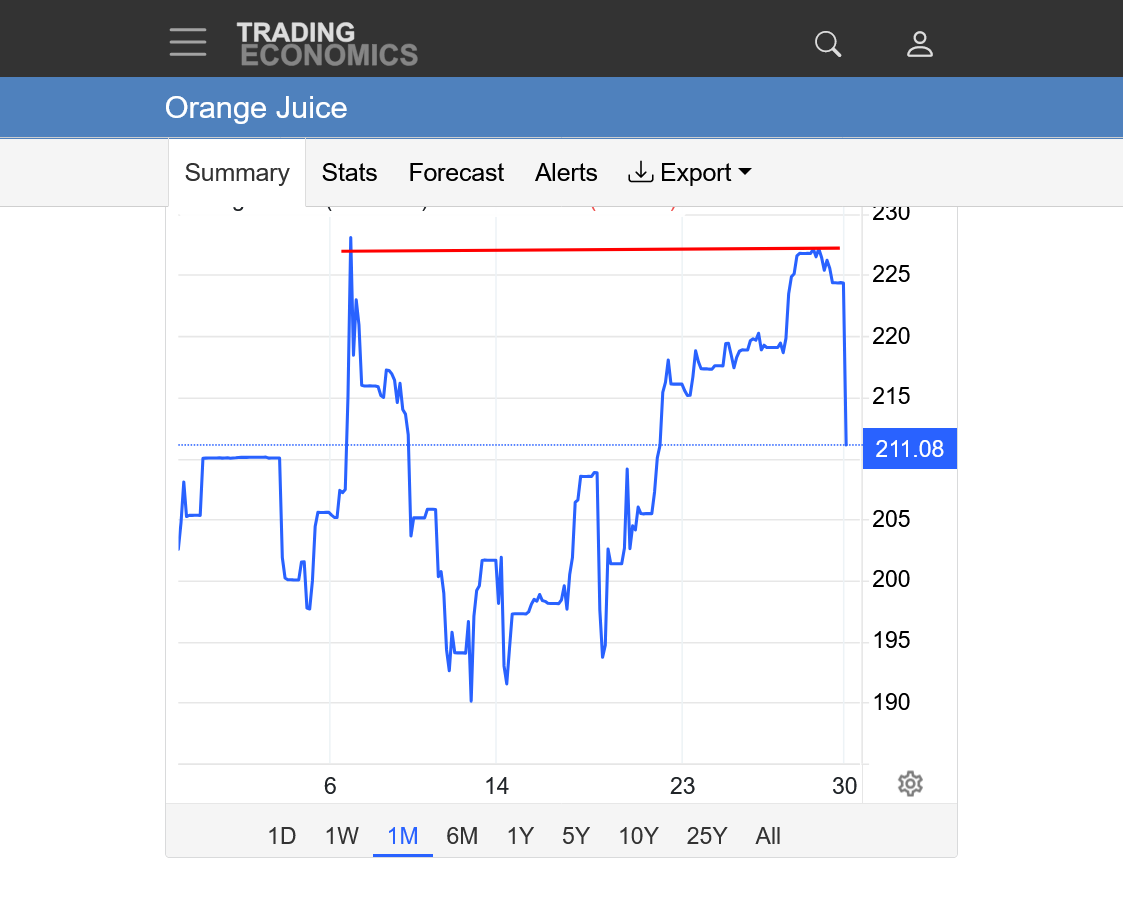Open the Forecast tab
Viewport: 1123px width, 901px height.
tap(456, 173)
